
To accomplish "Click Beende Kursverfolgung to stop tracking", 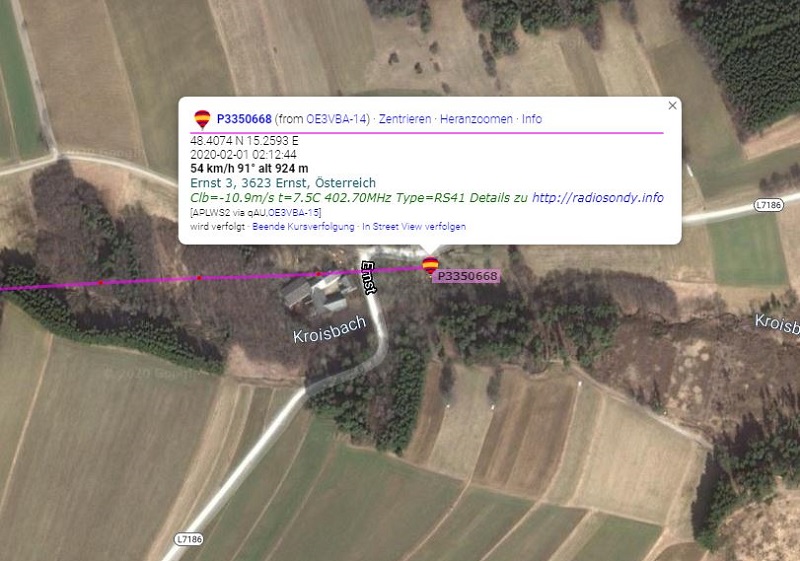I will coord(303,226).
